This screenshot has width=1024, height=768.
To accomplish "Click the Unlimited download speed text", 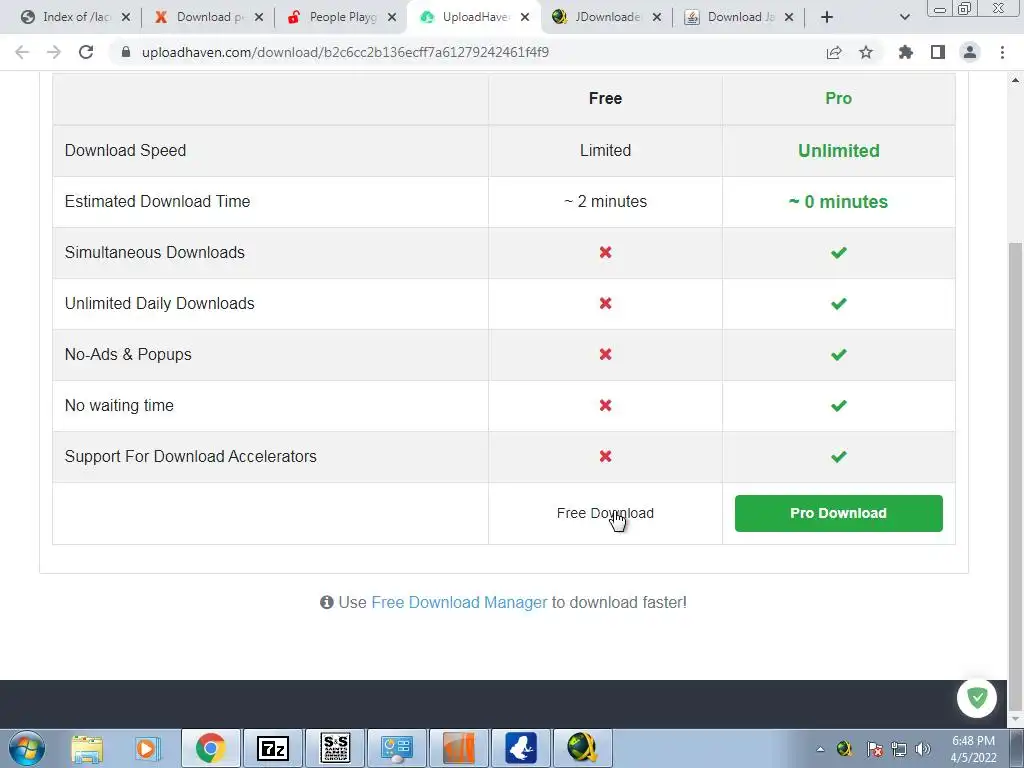I will coord(839,151).
